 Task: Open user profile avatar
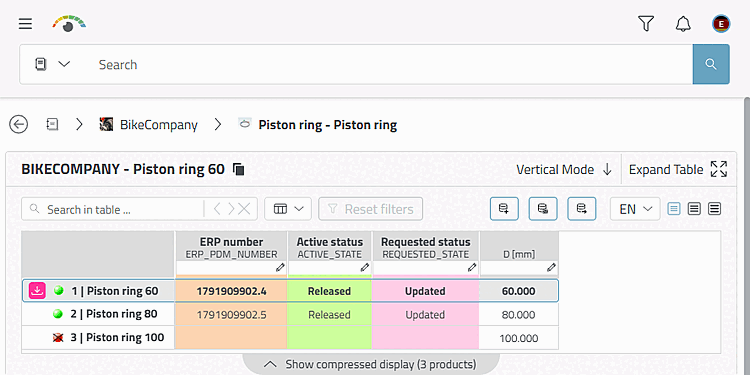coord(721,23)
